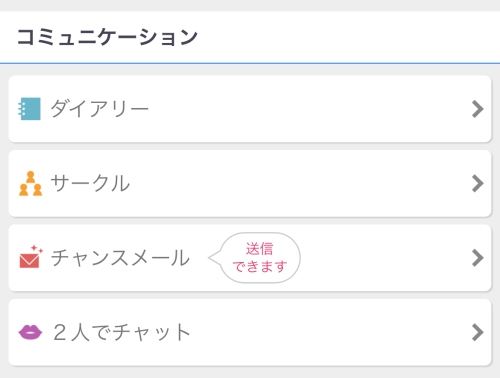Select the サークル menu label

pyautogui.click(x=90, y=183)
